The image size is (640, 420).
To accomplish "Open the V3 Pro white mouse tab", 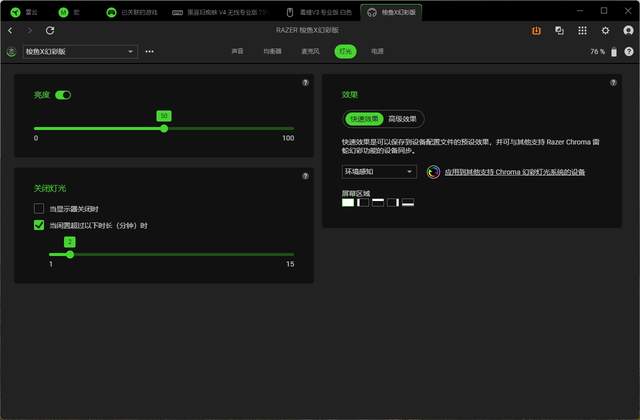I will pos(319,12).
